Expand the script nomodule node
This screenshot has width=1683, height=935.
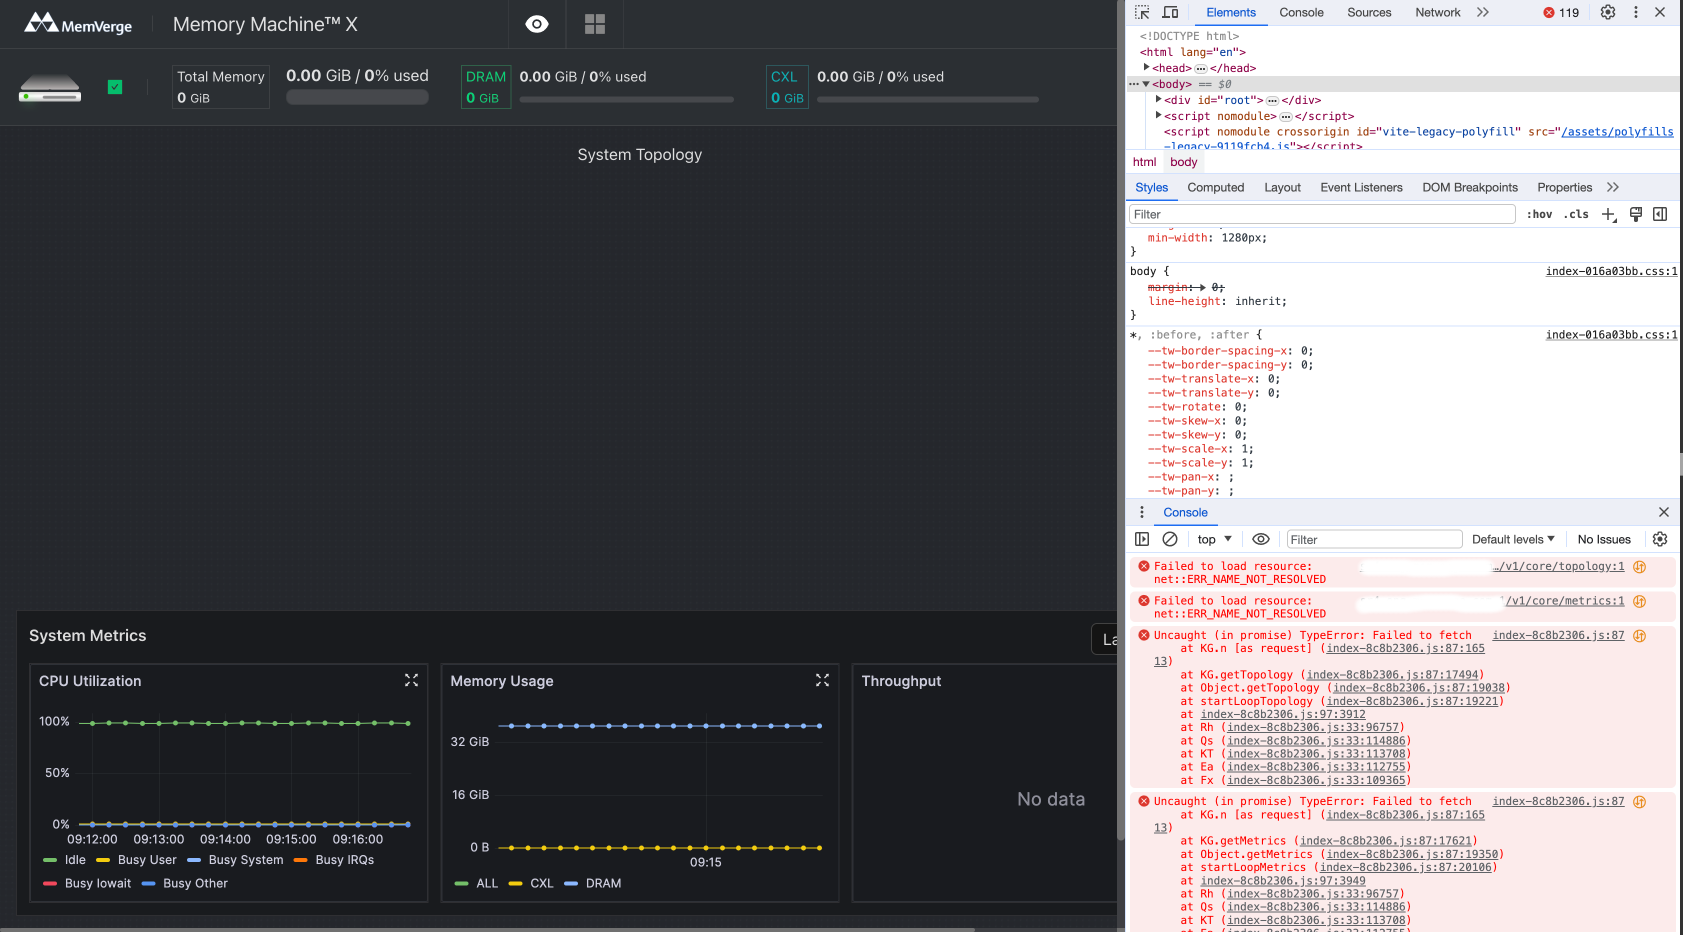[x=1159, y=115]
